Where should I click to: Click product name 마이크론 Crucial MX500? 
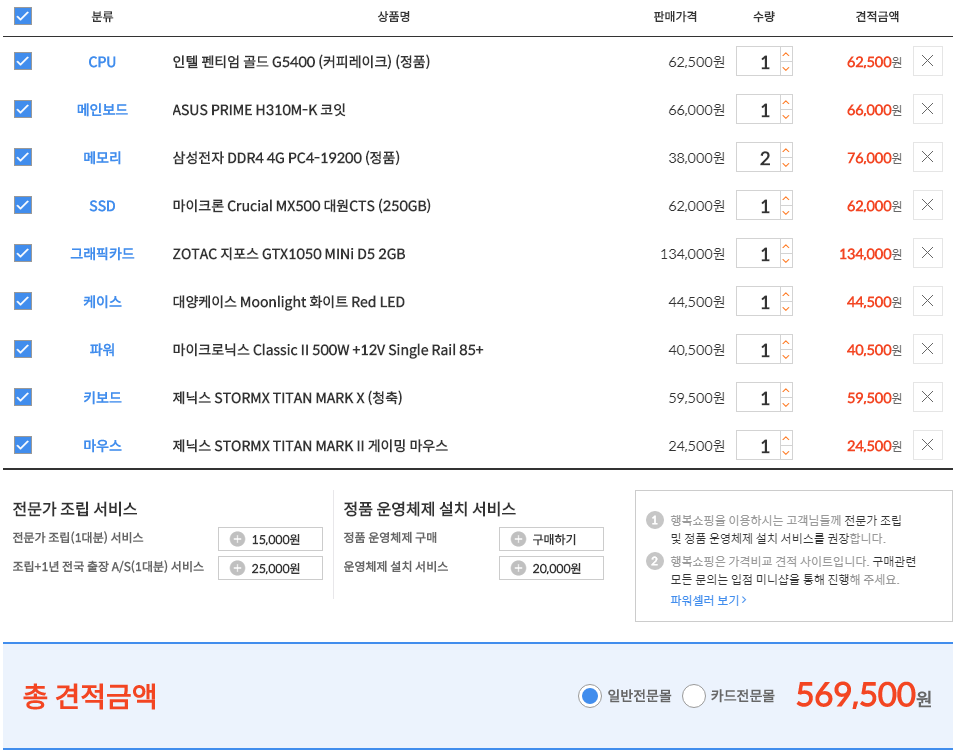coord(302,206)
